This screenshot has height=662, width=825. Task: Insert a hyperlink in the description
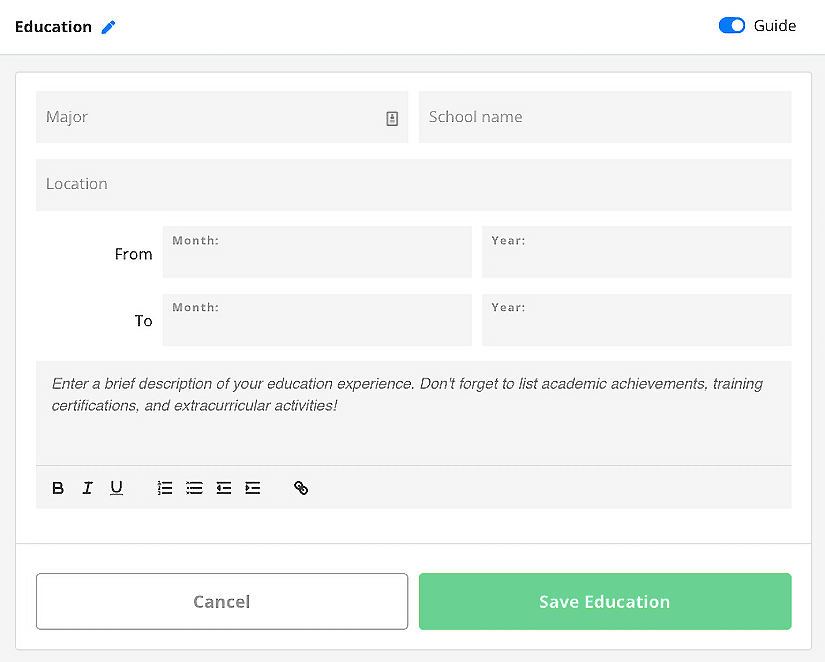click(x=301, y=488)
